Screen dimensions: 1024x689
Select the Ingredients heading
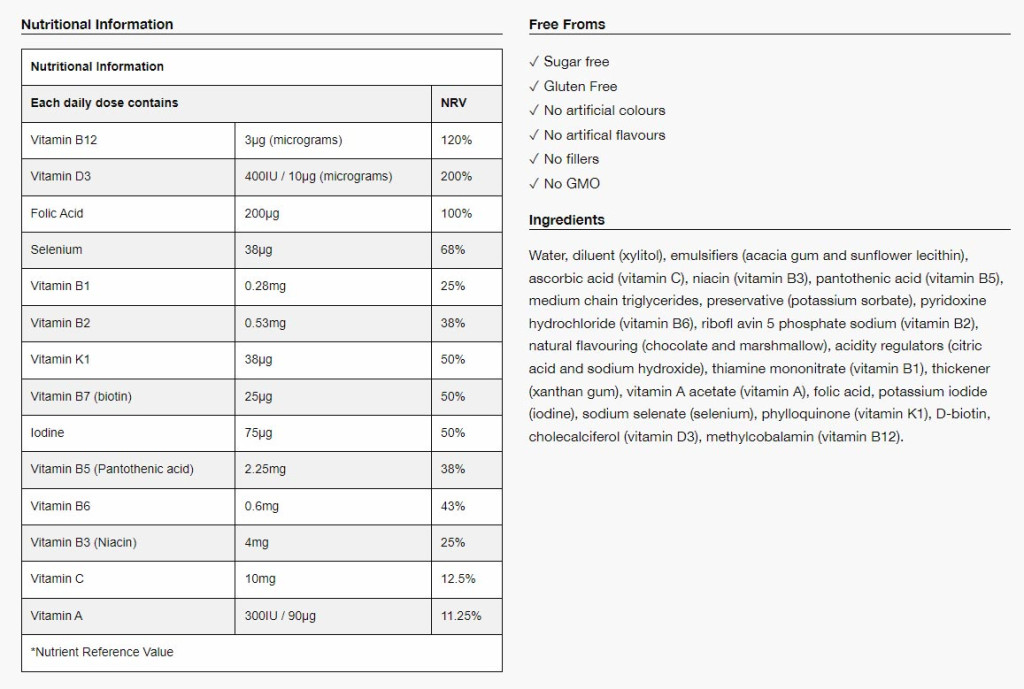[x=567, y=220]
